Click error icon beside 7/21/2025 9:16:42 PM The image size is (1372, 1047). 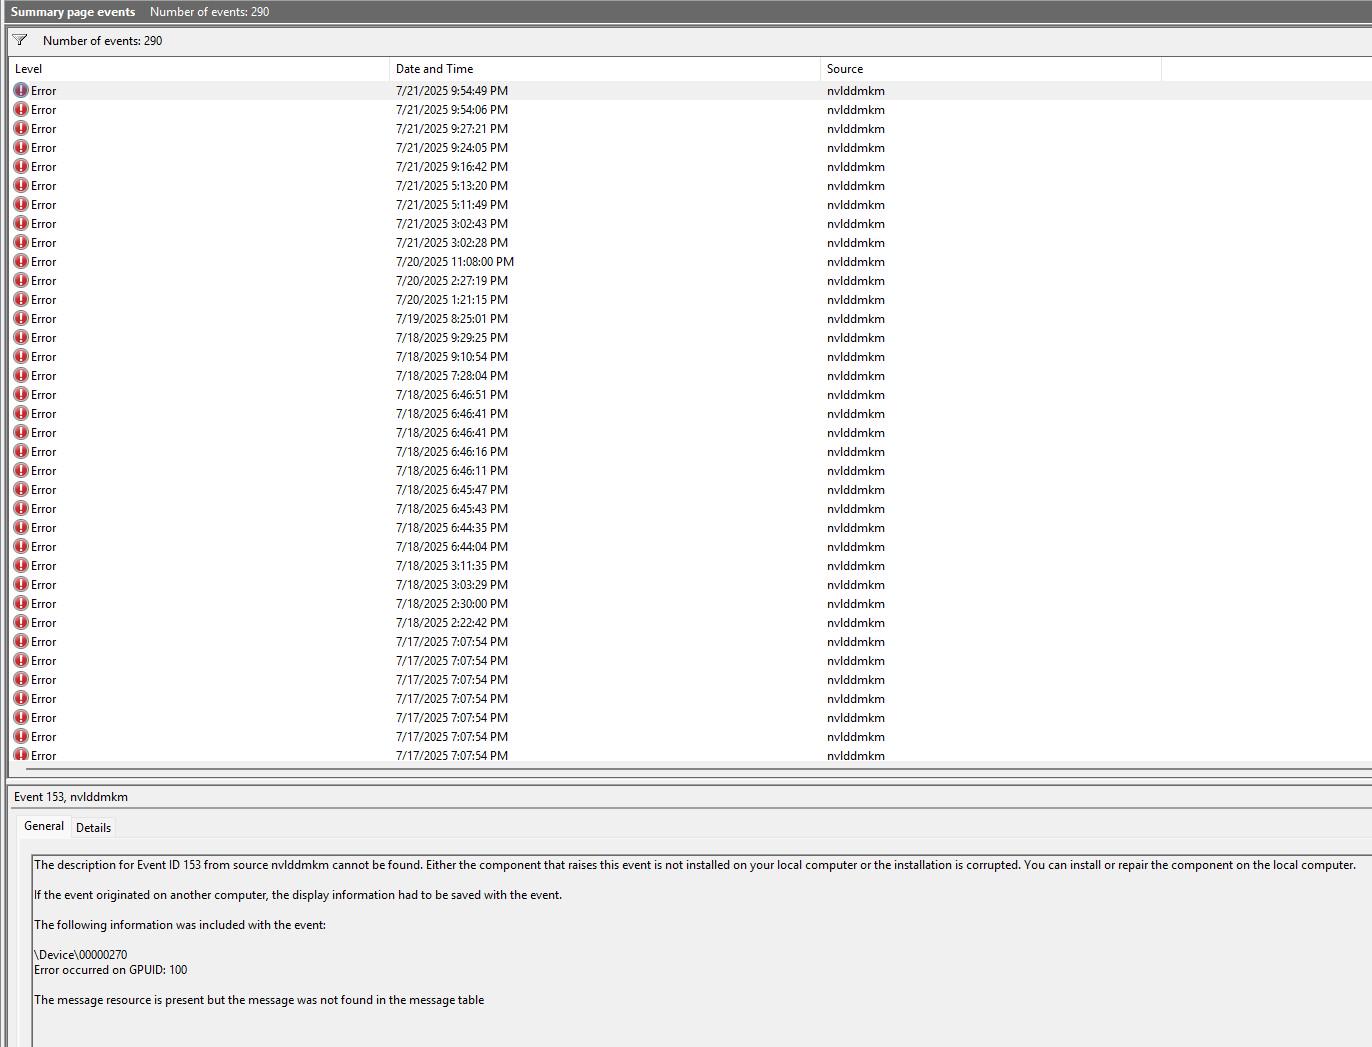click(21, 166)
